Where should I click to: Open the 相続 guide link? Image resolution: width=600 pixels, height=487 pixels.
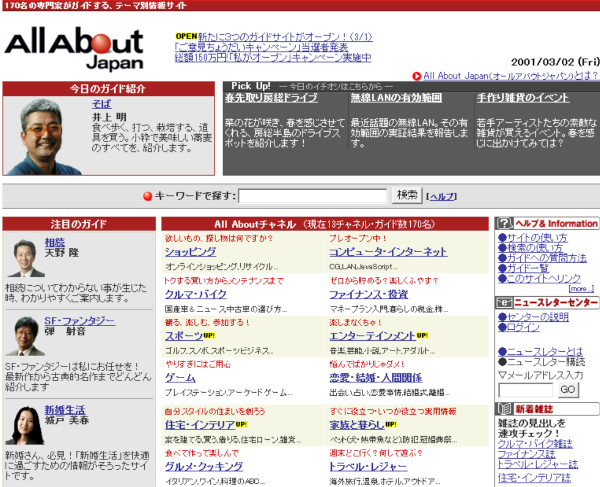click(55, 242)
